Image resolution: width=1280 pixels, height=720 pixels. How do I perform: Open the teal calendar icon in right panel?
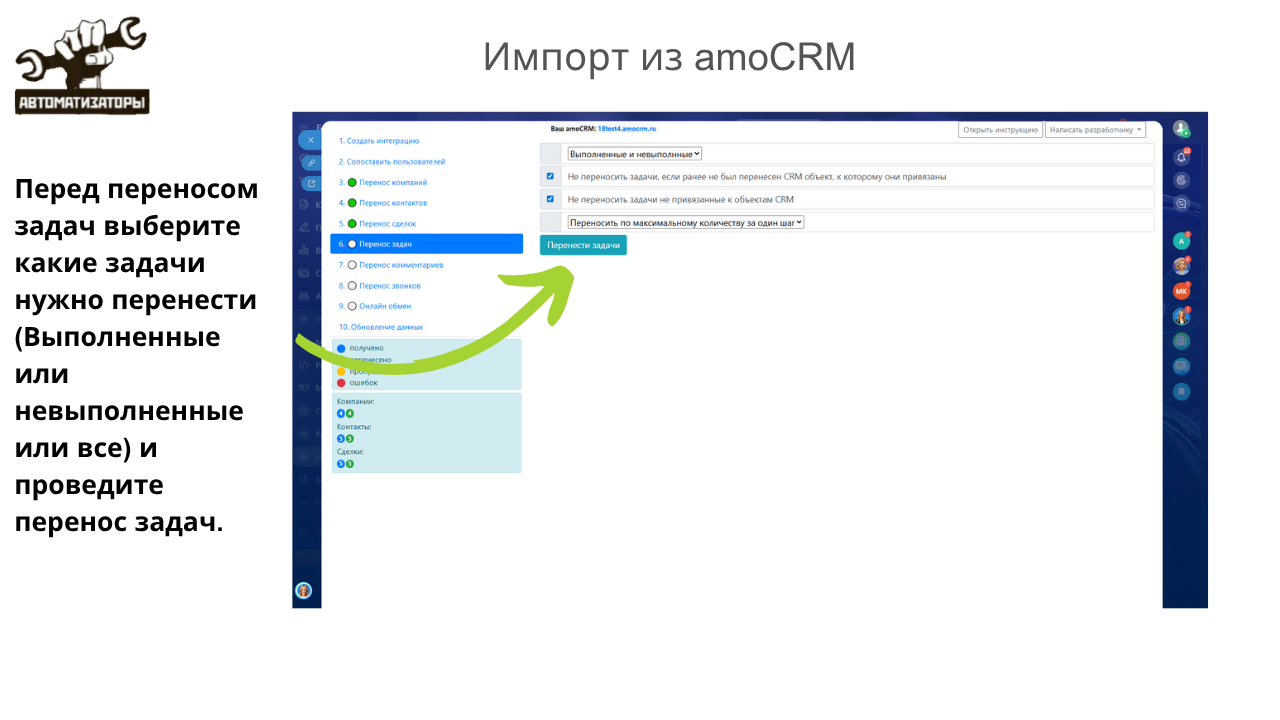(1182, 341)
